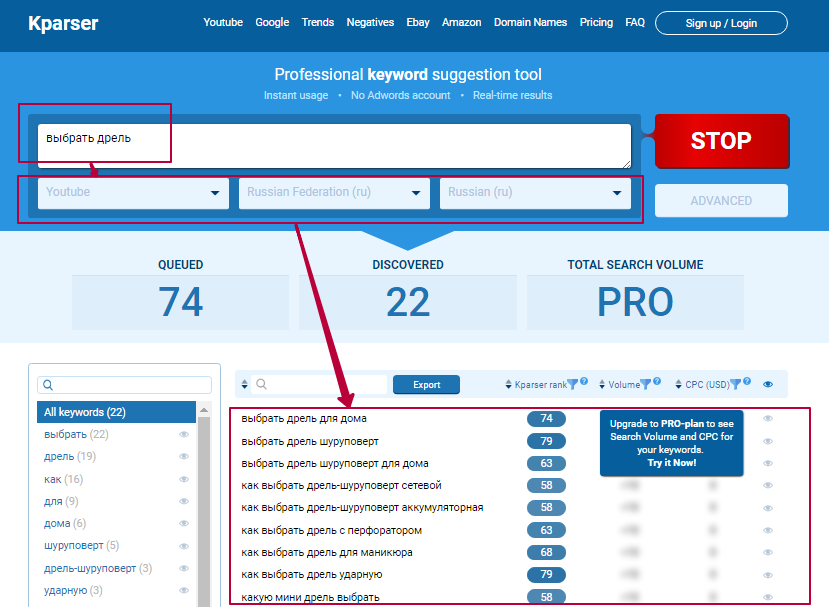Expand the Russian Federation (ru) country dropdown
The width and height of the screenshot is (829, 607).
point(334,193)
